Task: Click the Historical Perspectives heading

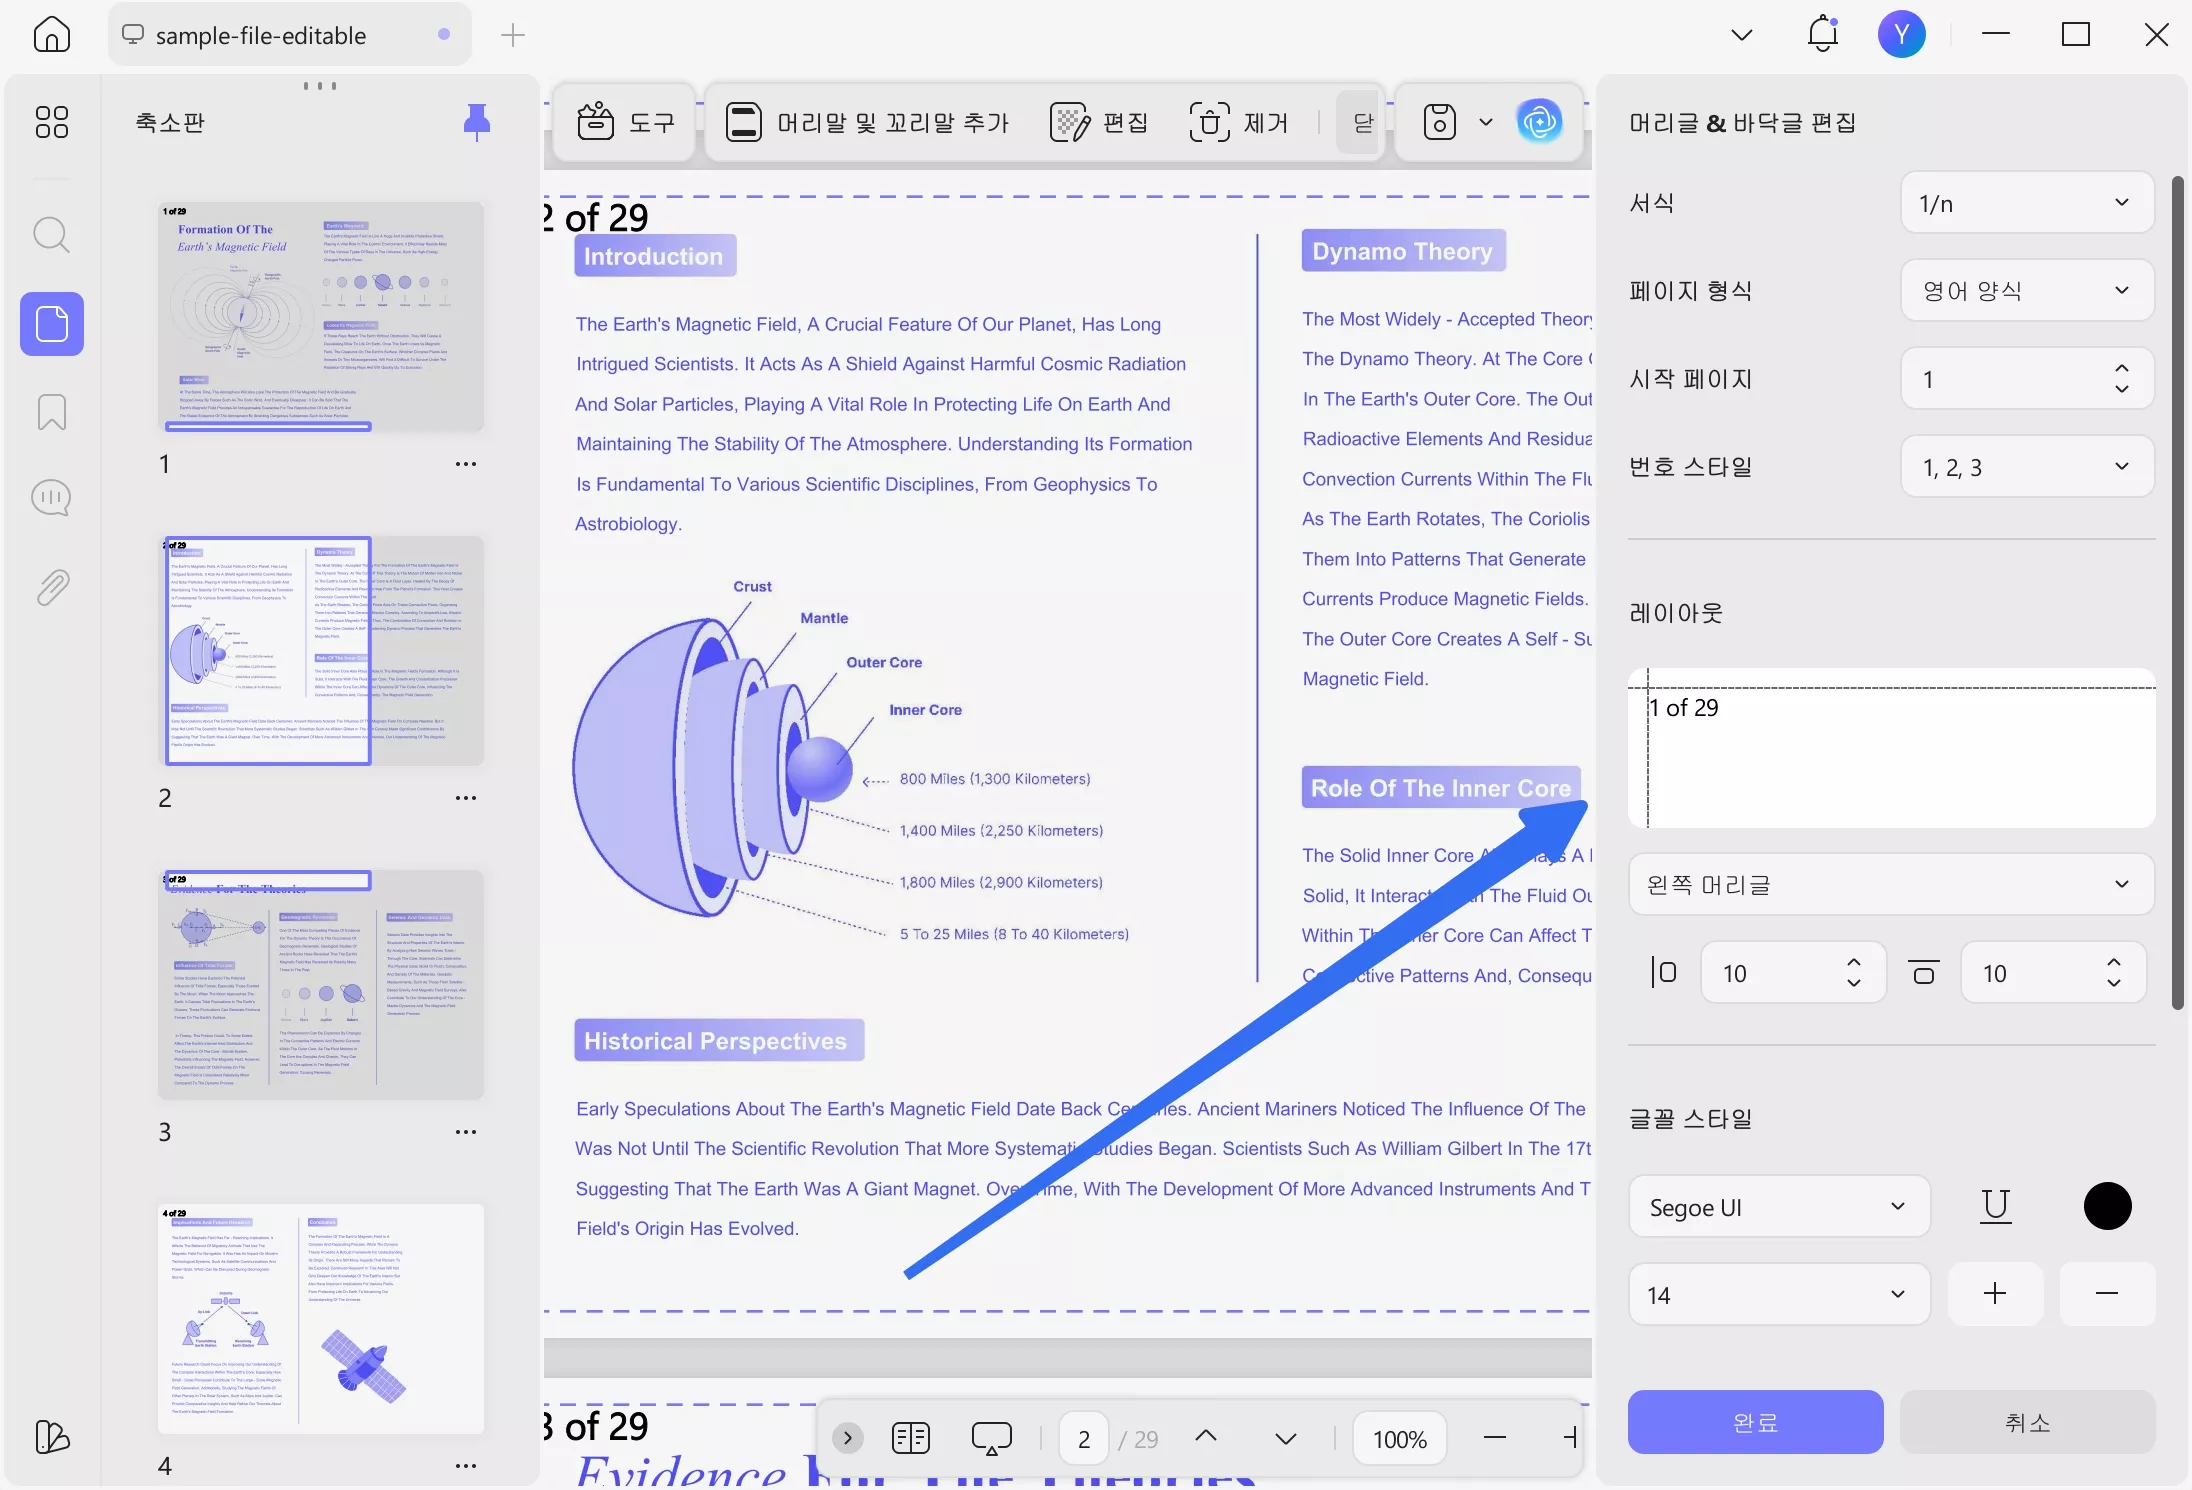Action: tap(719, 1041)
